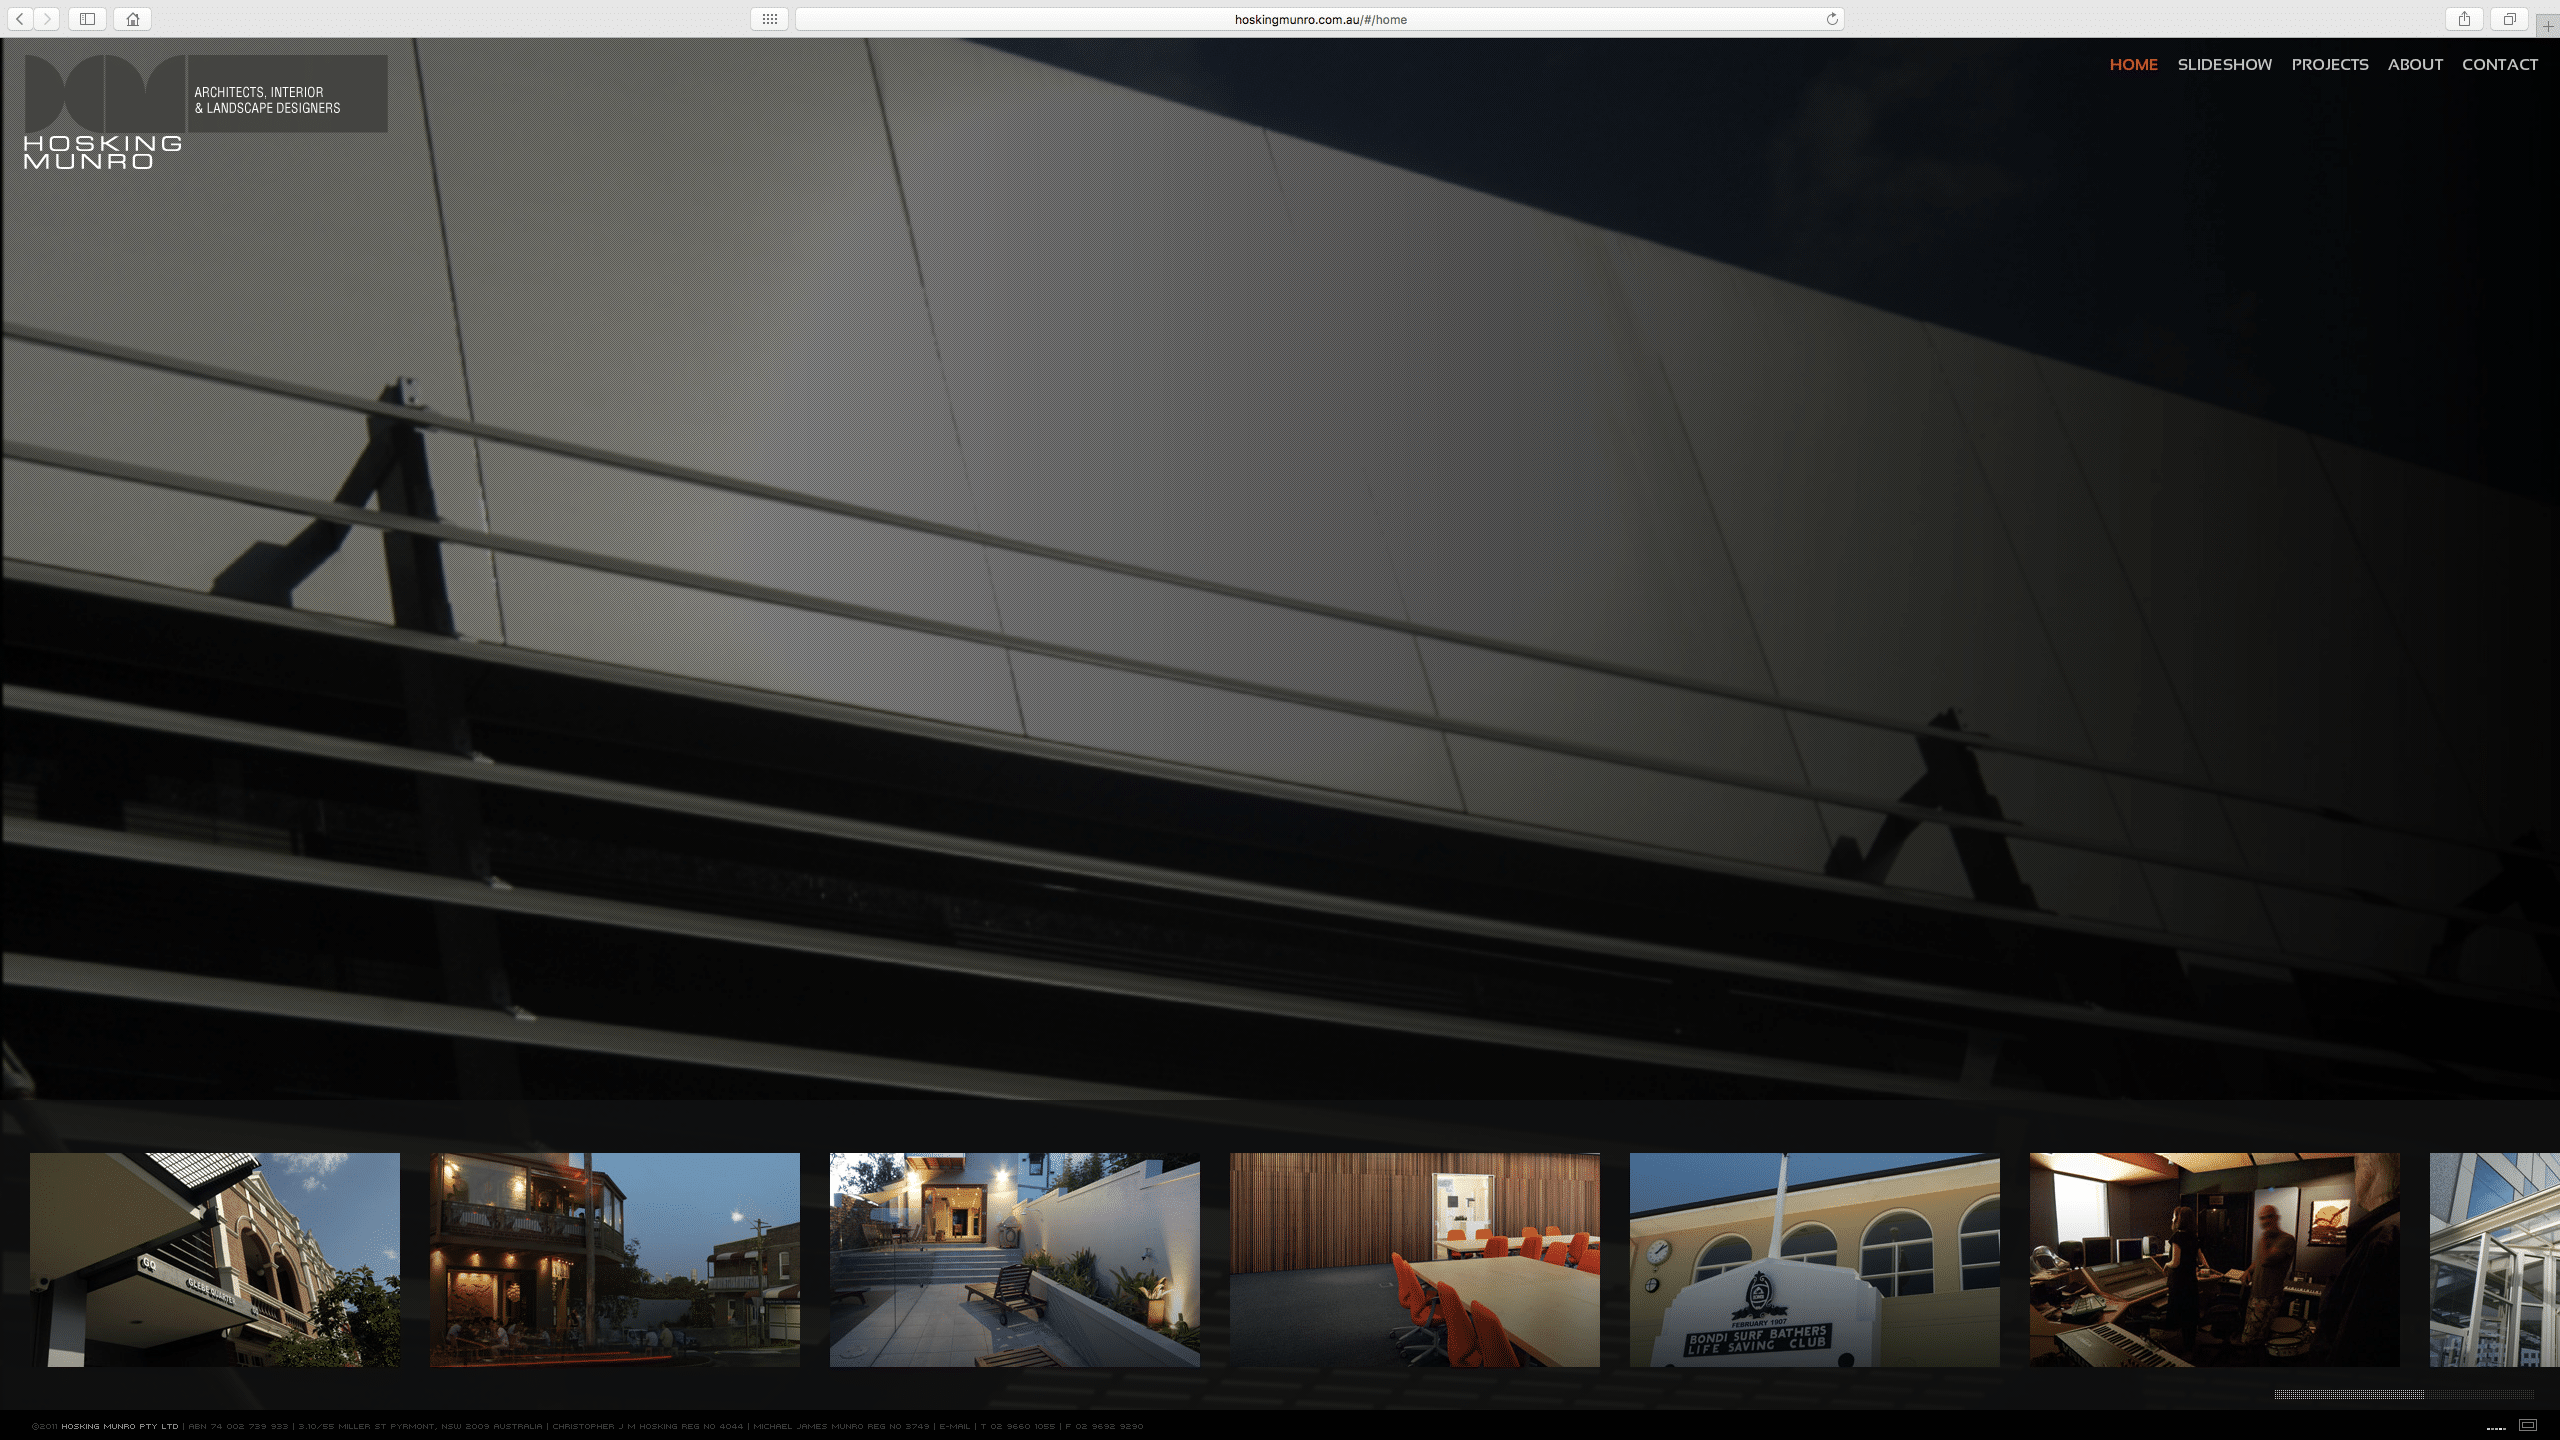The height and width of the screenshot is (1440, 2560).
Task: Click the T 02 9660 1055 phone number
Action: pyautogui.click(x=1018, y=1426)
